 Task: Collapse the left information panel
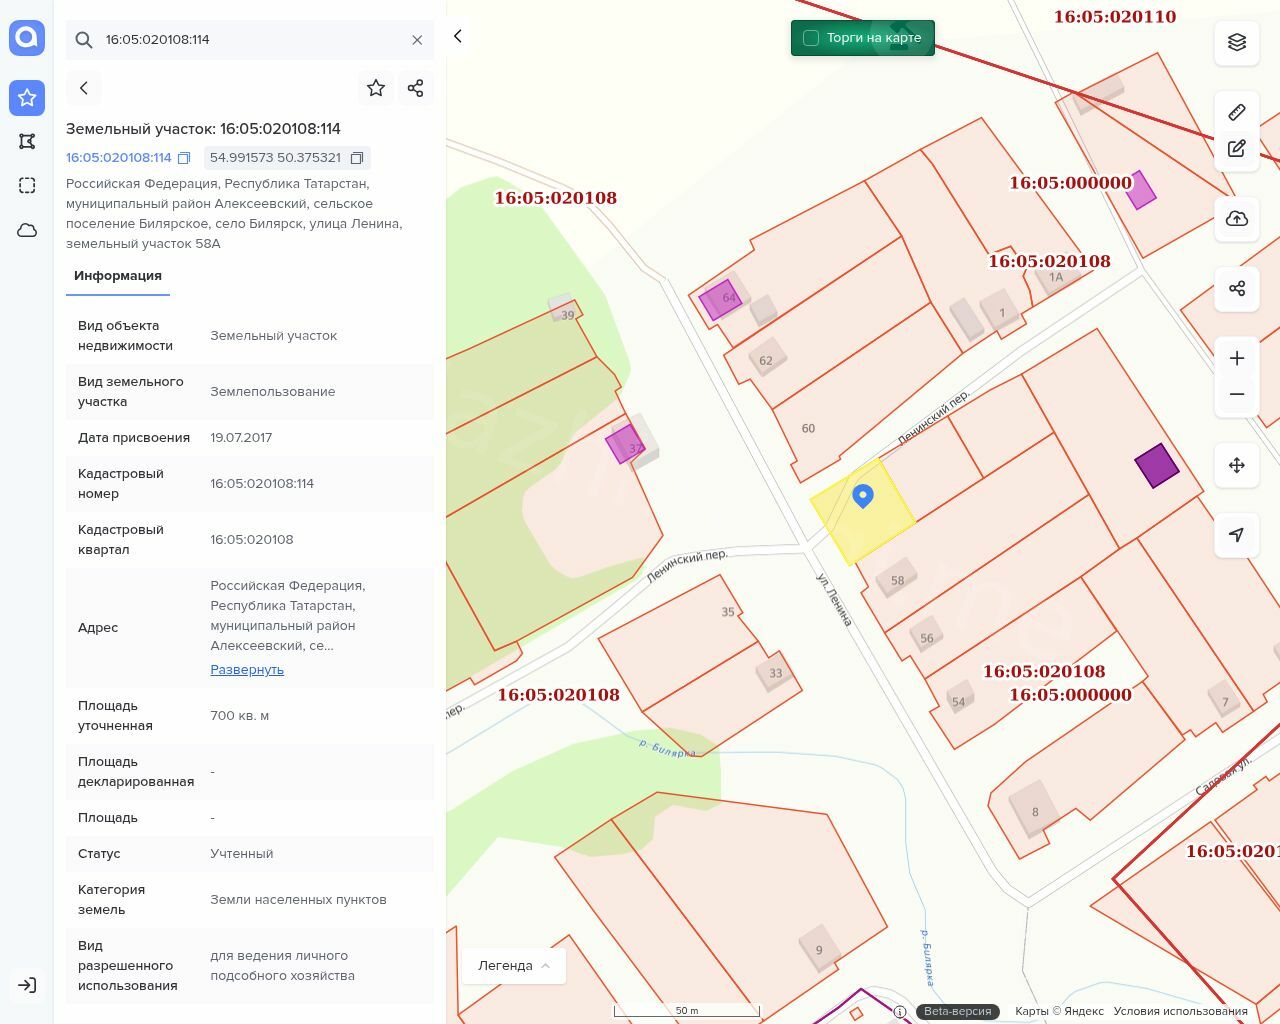pos(458,36)
